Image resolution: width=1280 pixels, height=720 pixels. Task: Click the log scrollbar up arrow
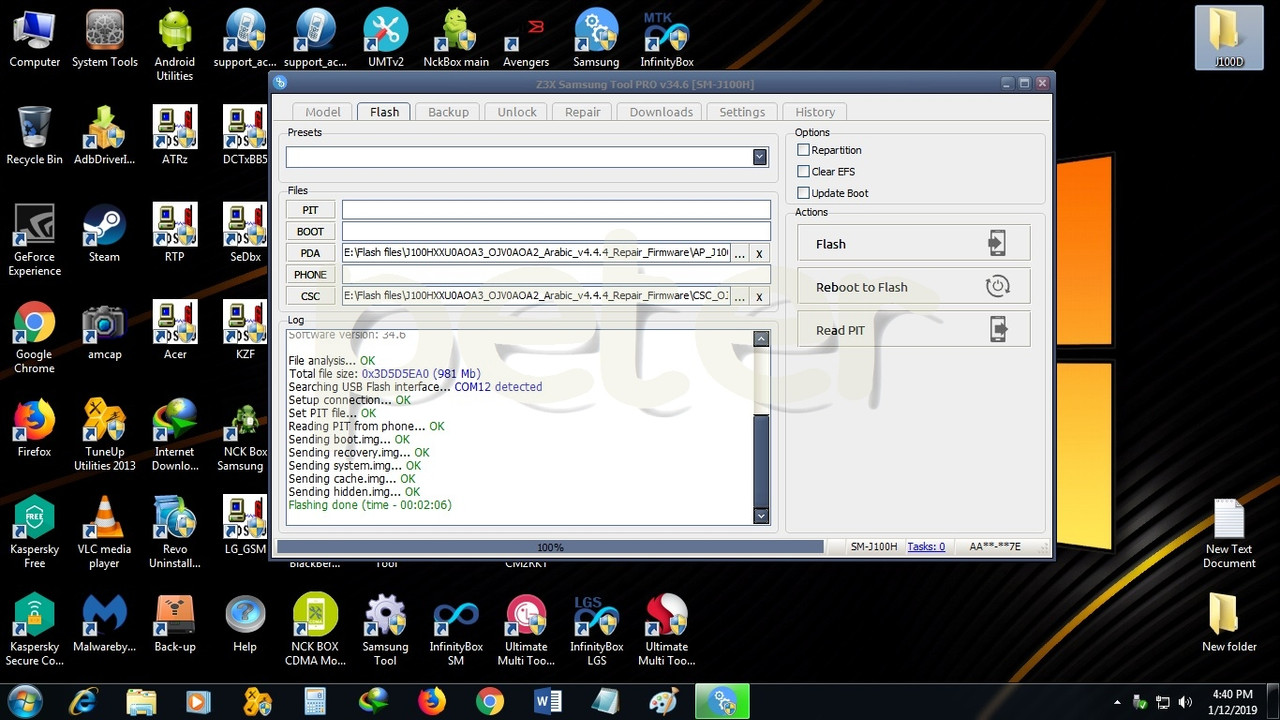click(x=761, y=339)
